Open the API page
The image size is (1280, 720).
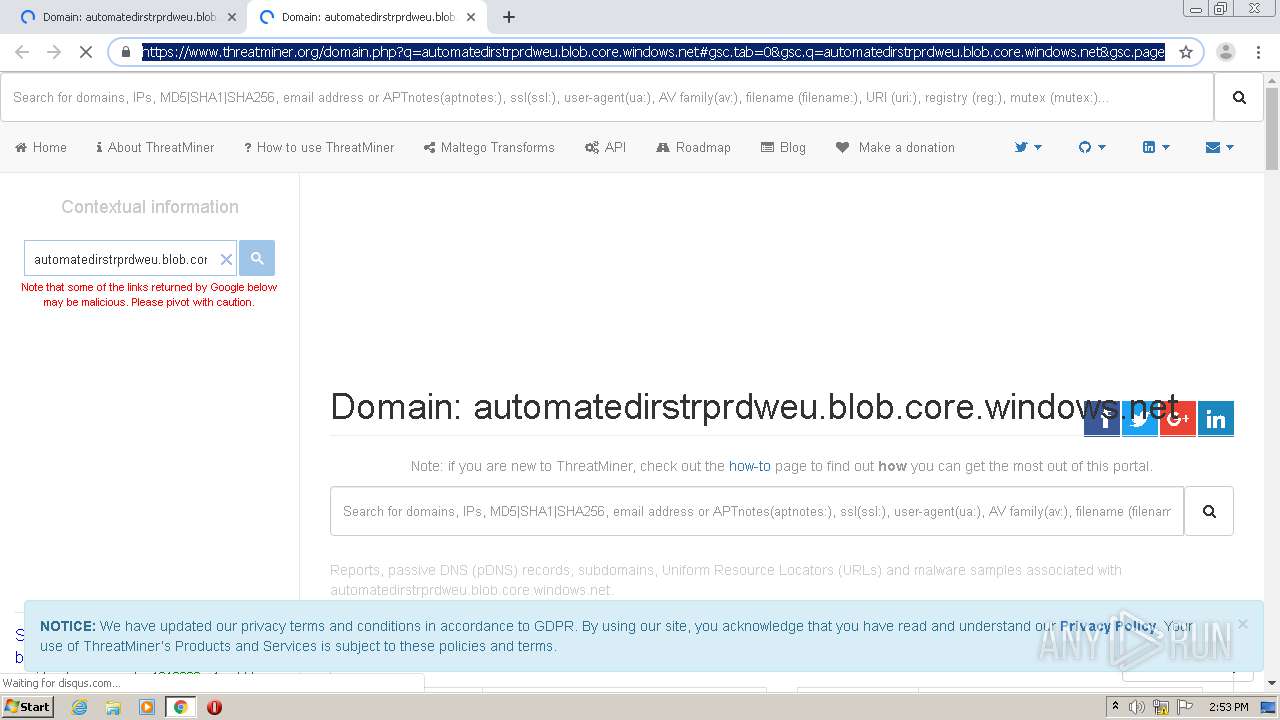coord(606,147)
